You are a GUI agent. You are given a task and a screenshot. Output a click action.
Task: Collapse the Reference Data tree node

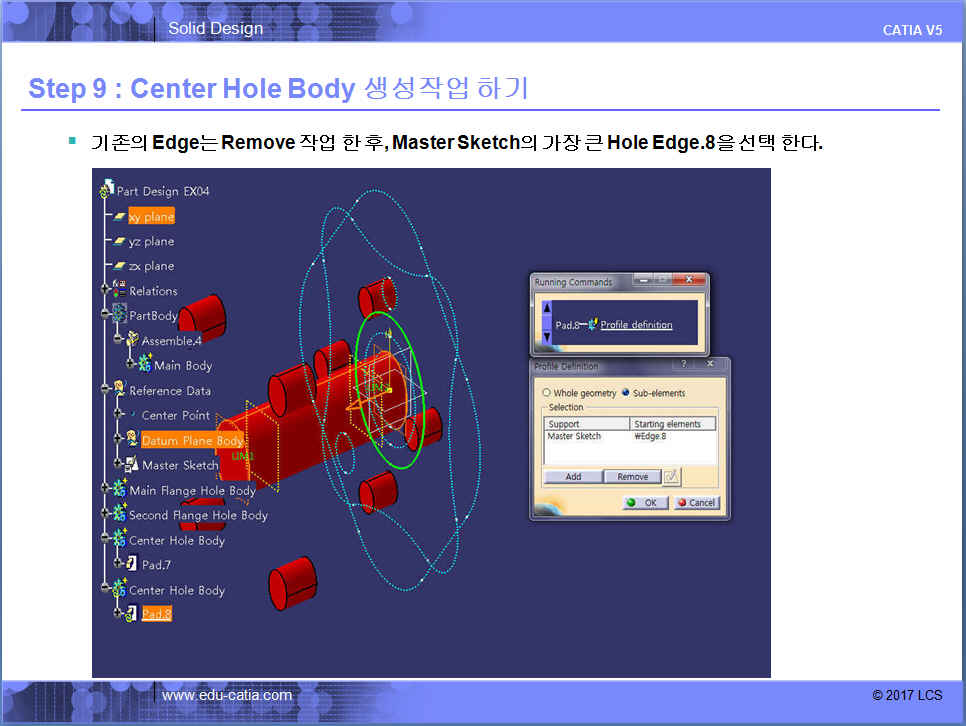point(106,390)
